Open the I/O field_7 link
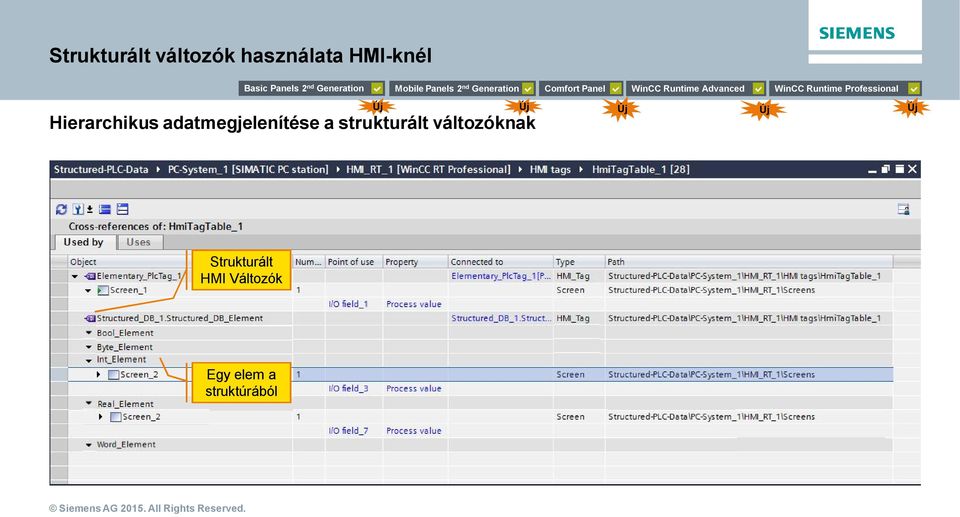The height and width of the screenshot is (517, 960). point(348,431)
